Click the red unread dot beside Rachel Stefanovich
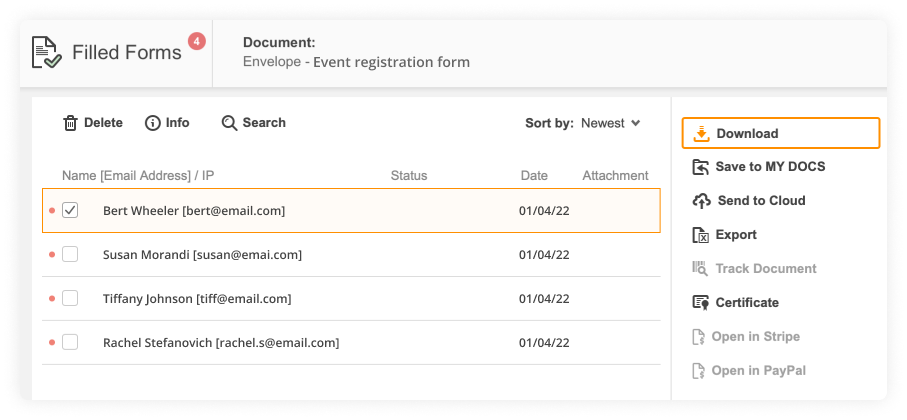907x420 pixels. pos(52,342)
